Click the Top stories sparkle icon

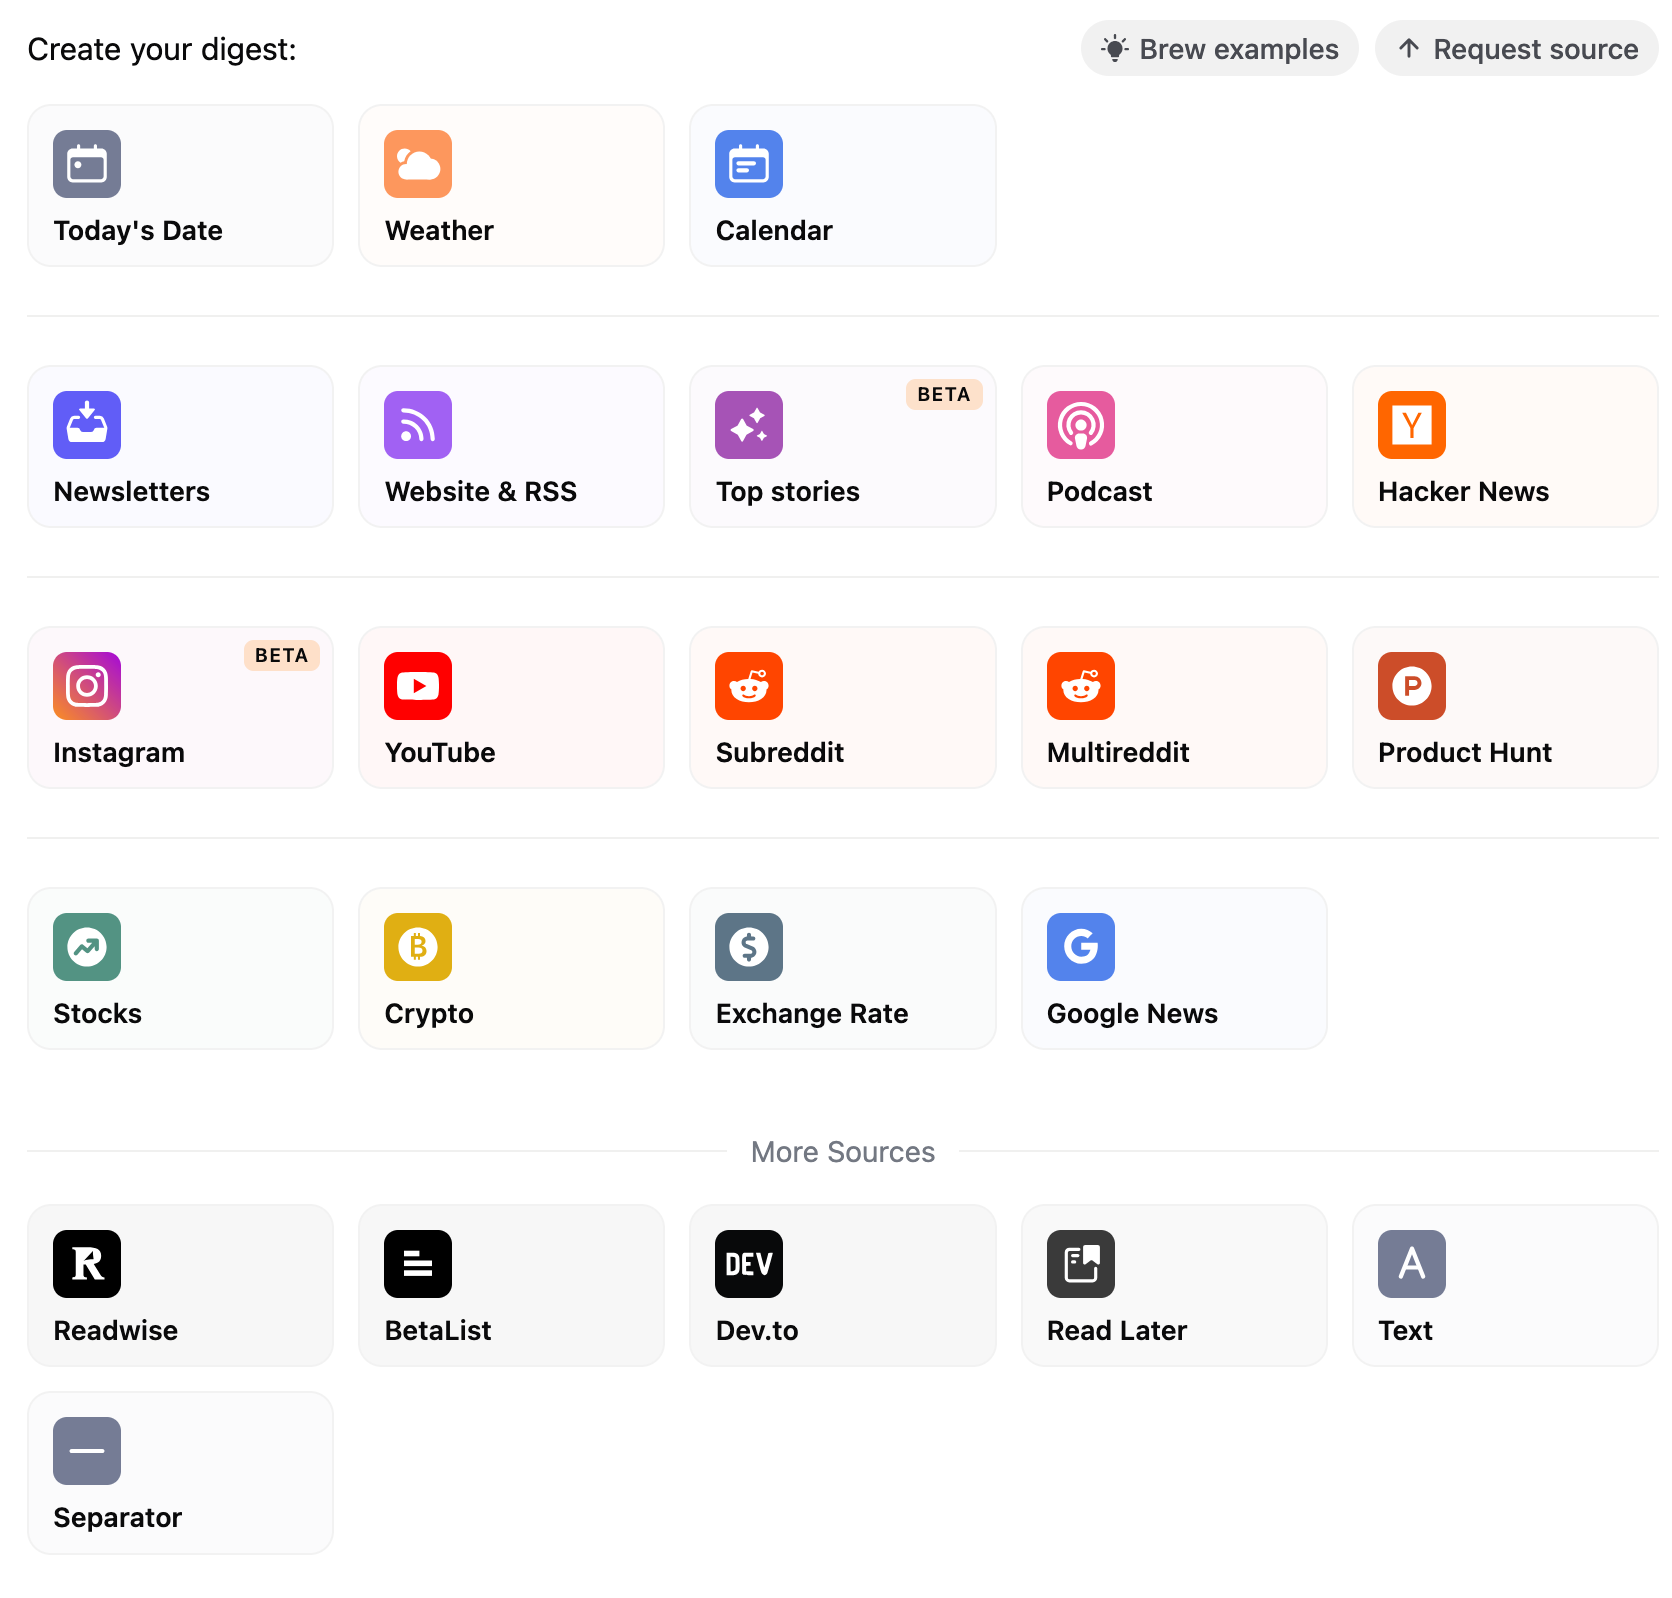[x=749, y=425]
